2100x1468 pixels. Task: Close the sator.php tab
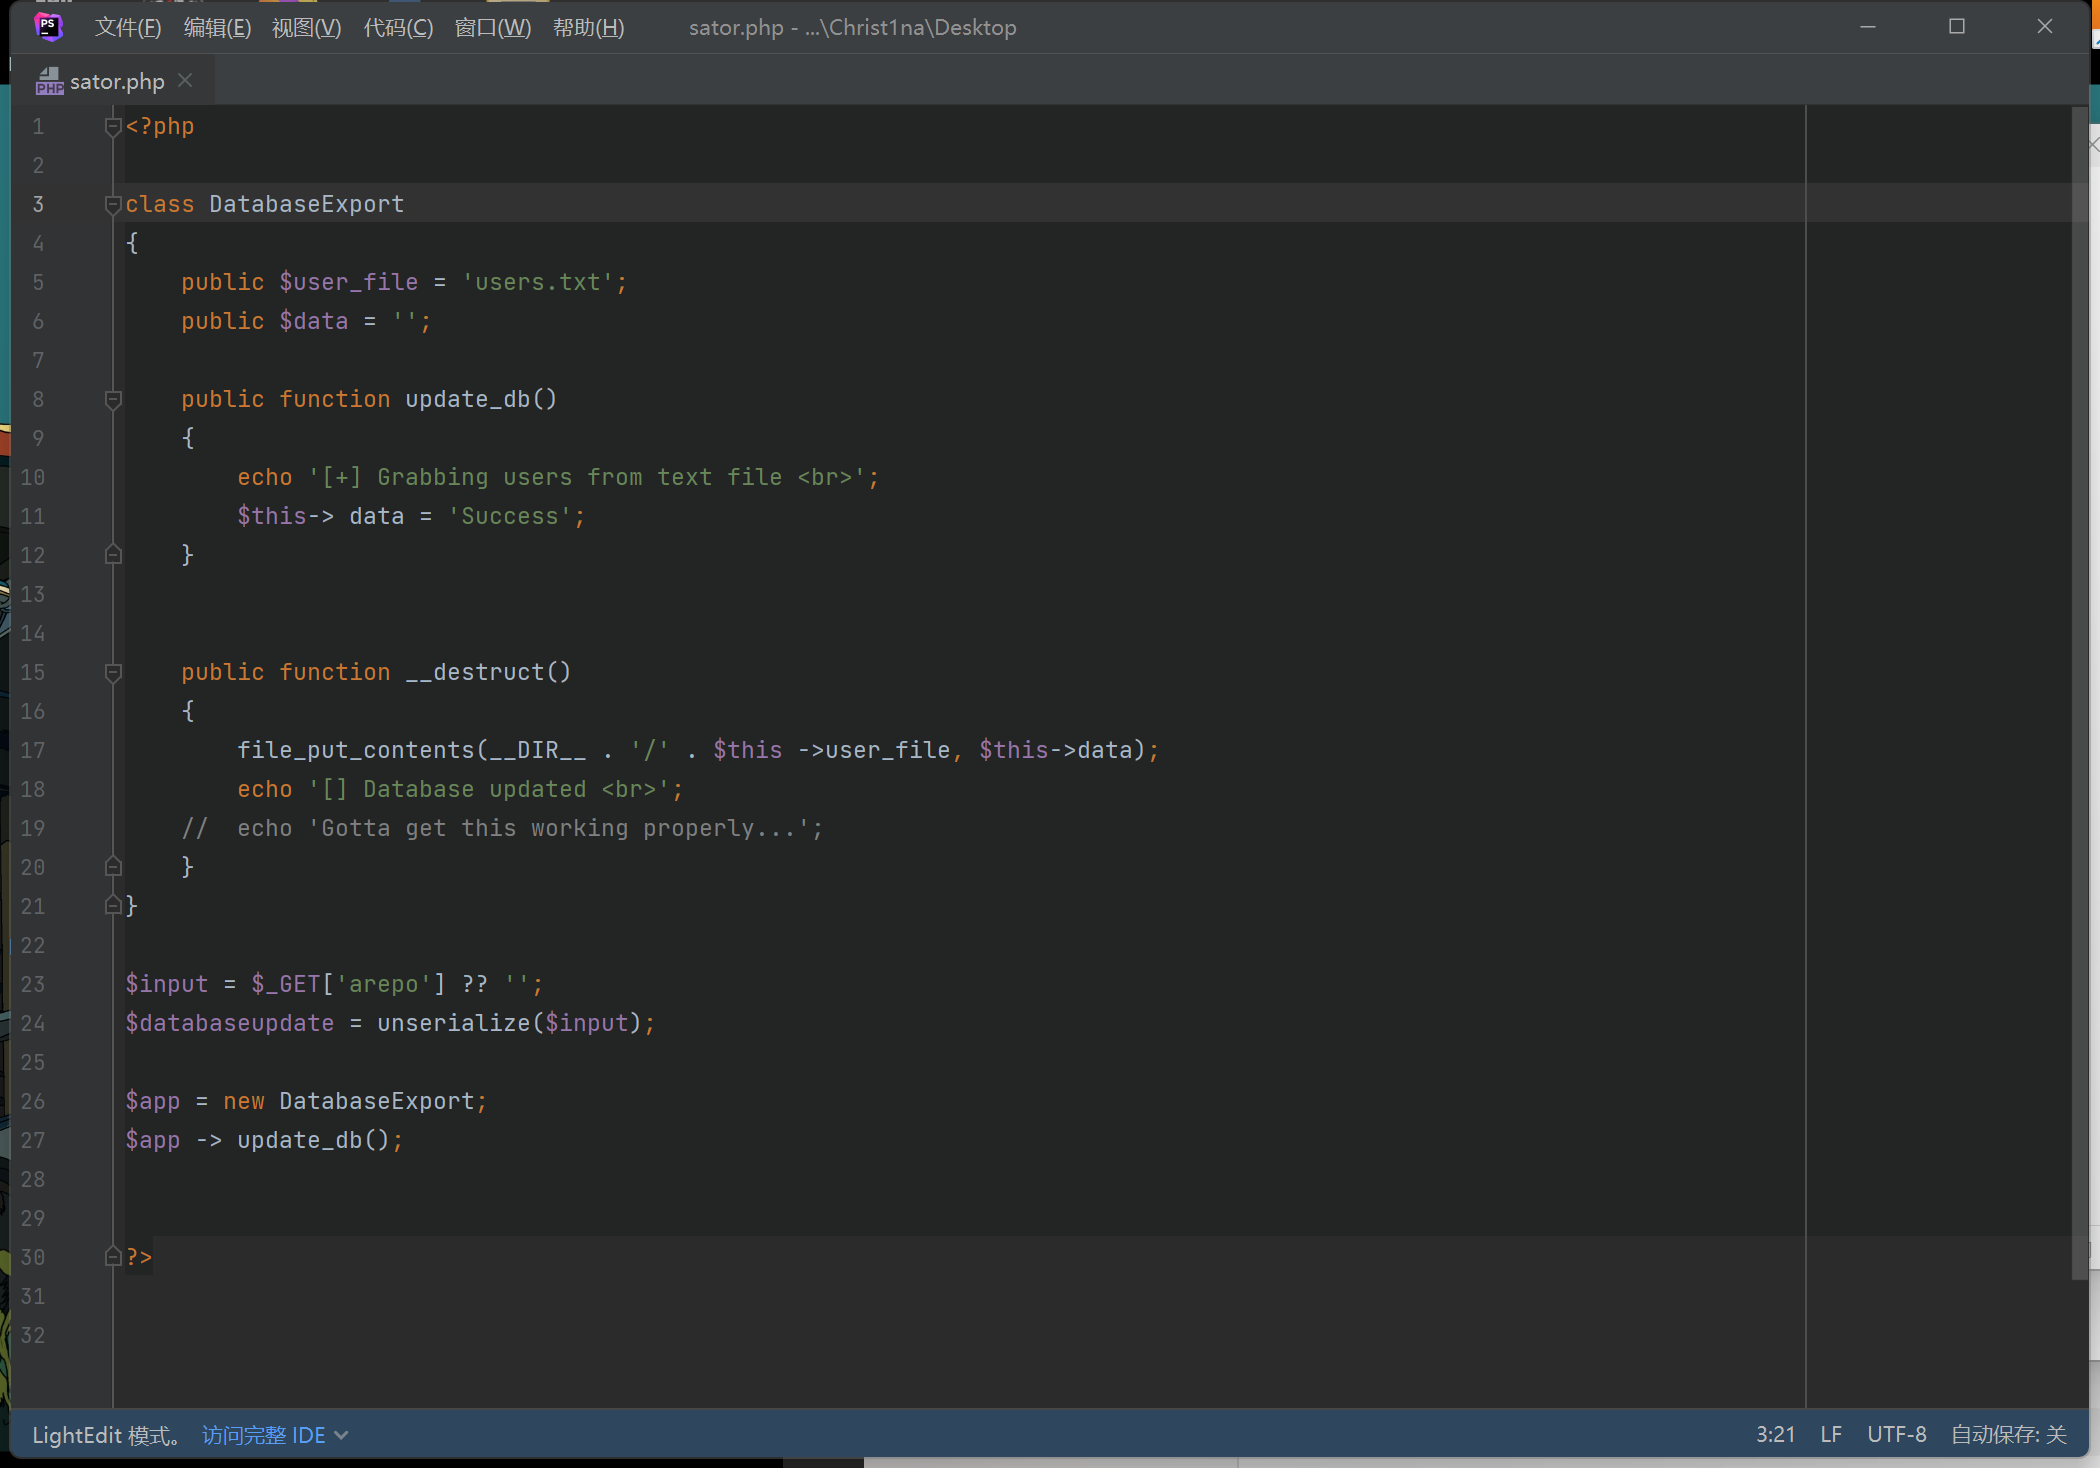[185, 80]
